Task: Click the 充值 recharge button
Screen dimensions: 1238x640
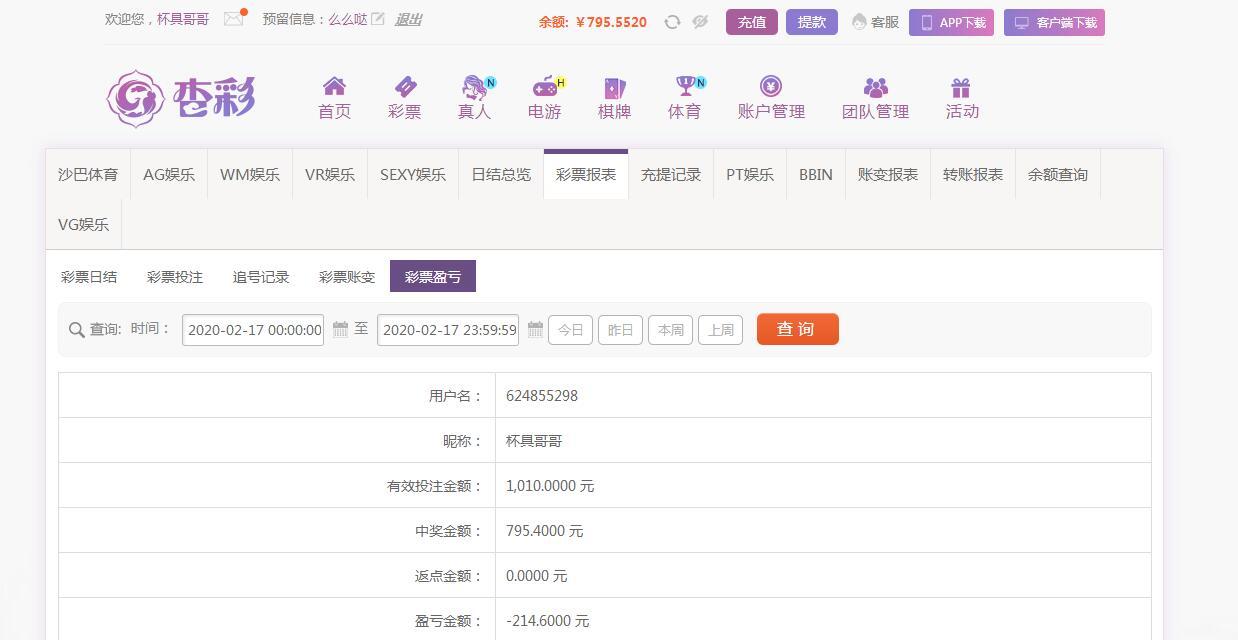Action: [752, 22]
